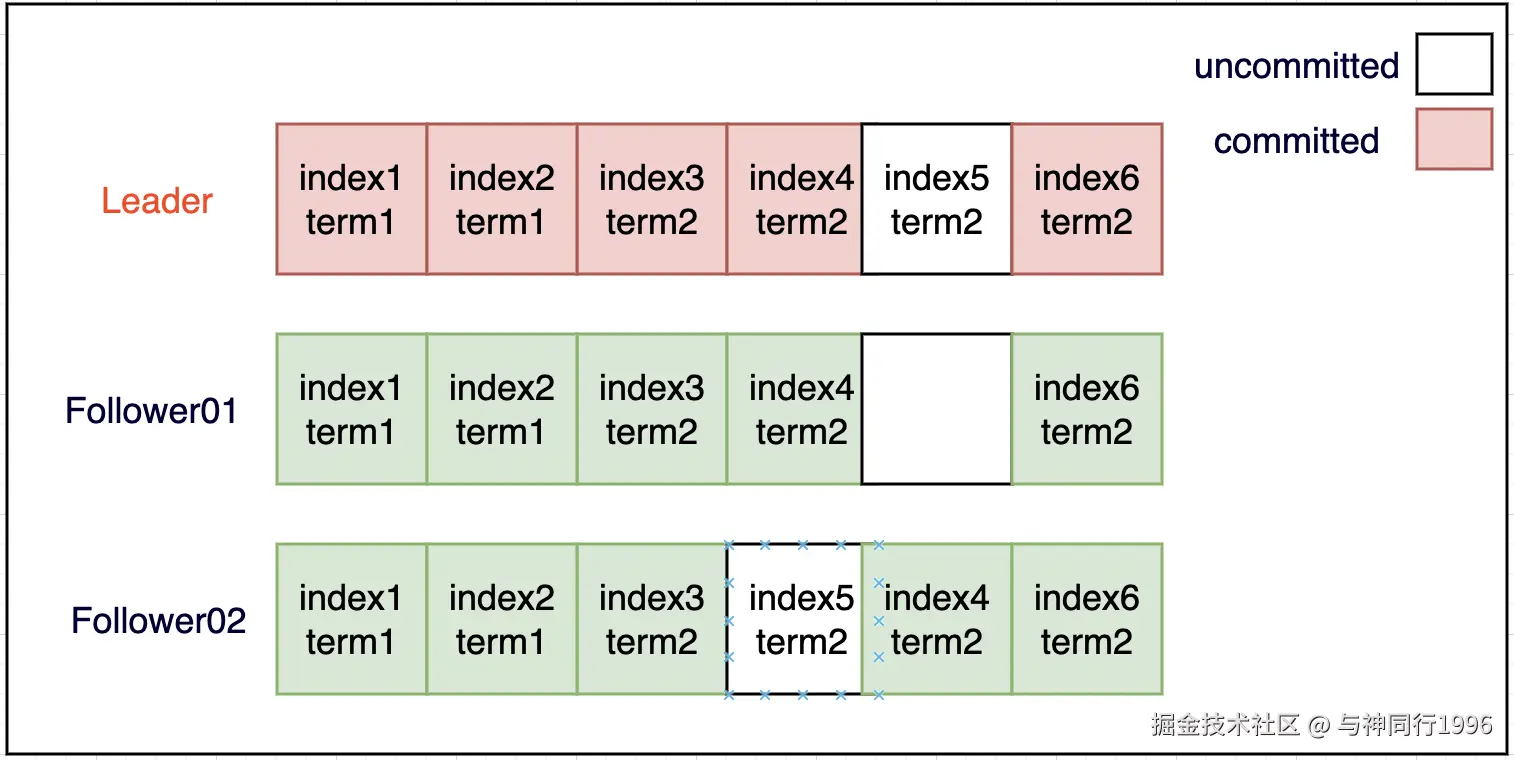
Task: Select the "uncommitted" legend text label
Action: (x=1296, y=66)
